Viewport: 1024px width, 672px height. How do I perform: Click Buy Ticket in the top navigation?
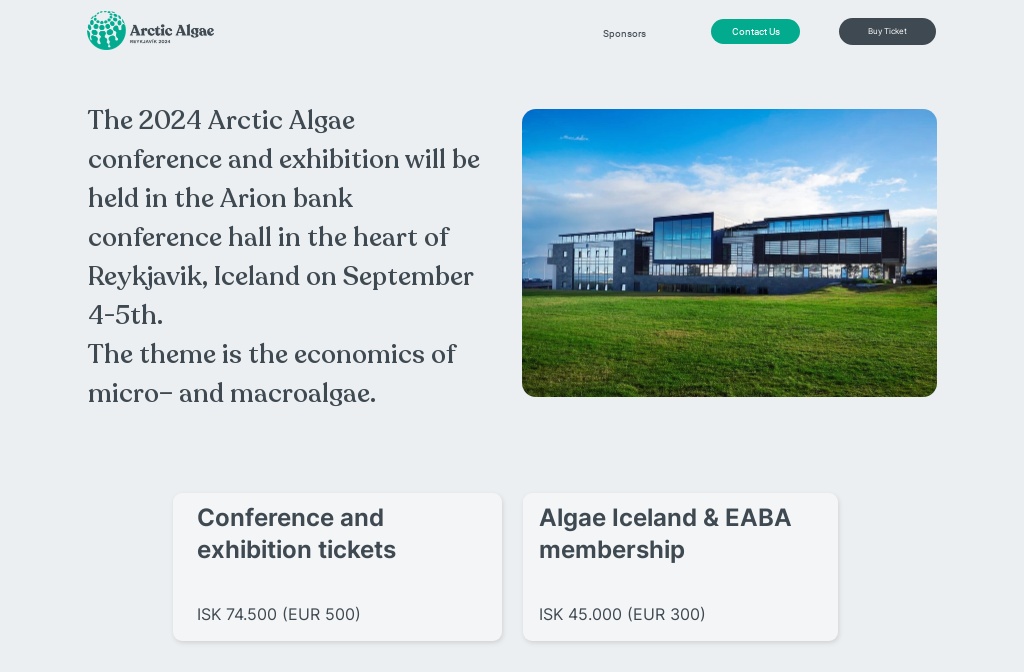click(x=887, y=31)
